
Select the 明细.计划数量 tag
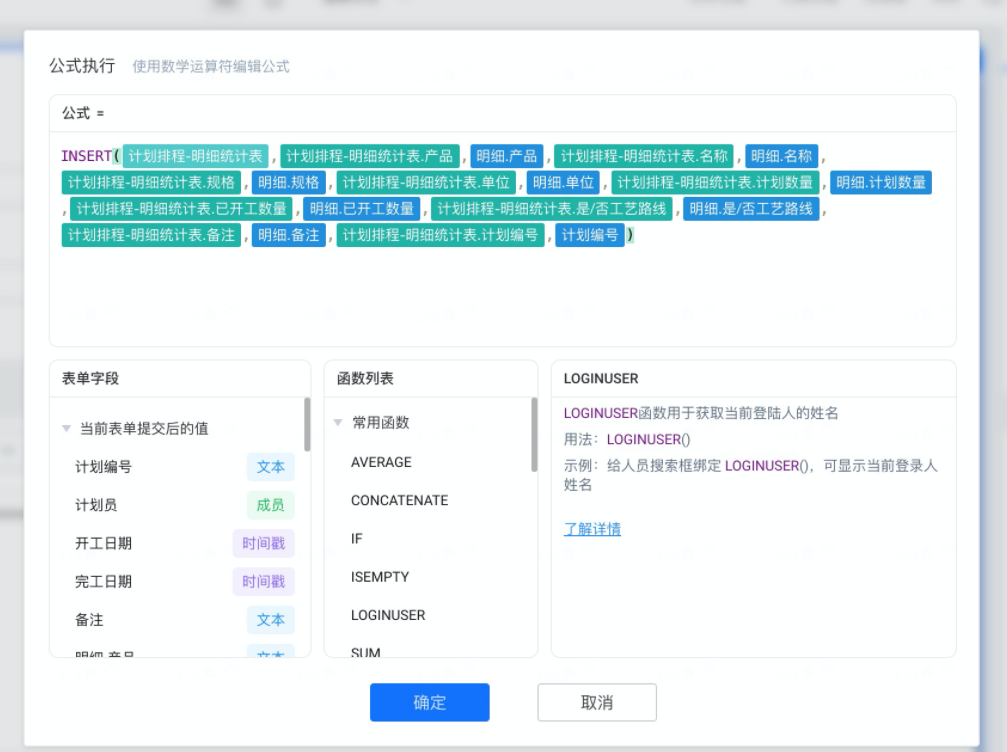pos(881,182)
